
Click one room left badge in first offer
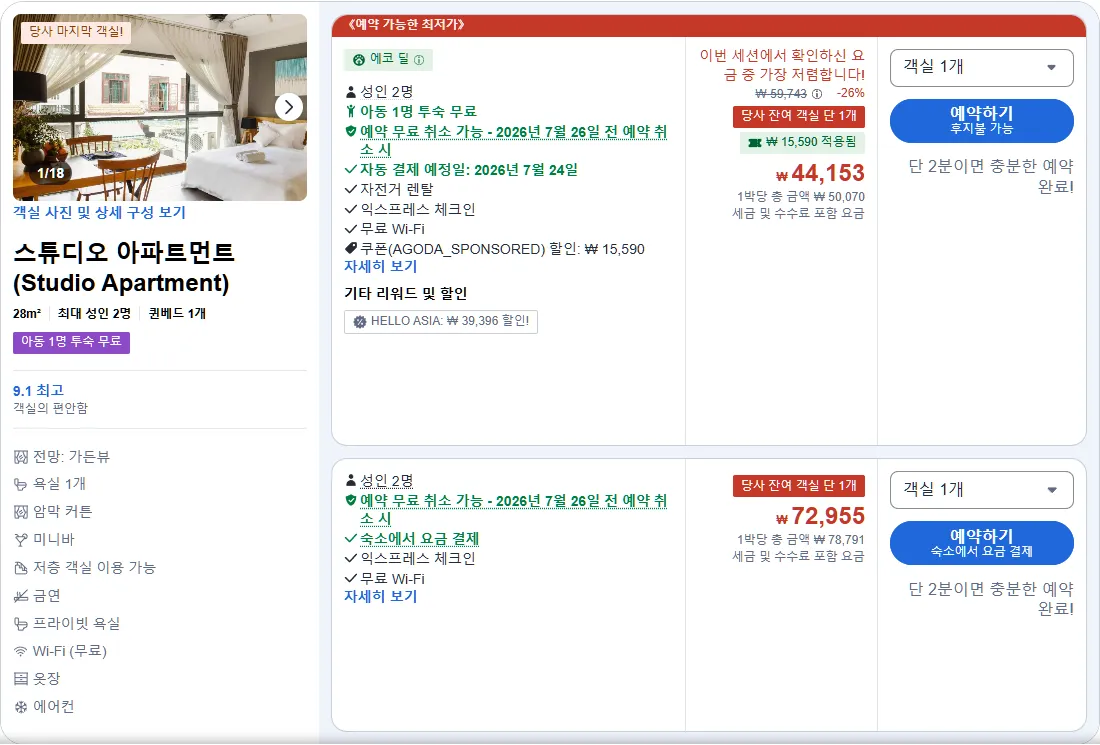(798, 116)
